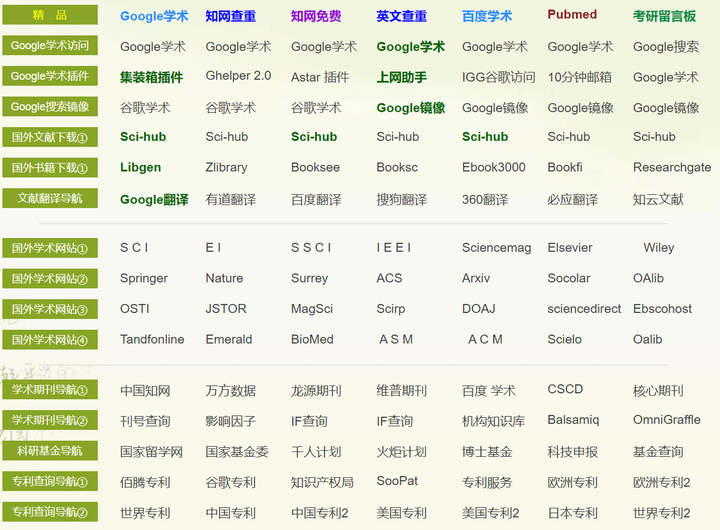
Task: Click the 文献翻译导航 category button
Action: click(50, 198)
